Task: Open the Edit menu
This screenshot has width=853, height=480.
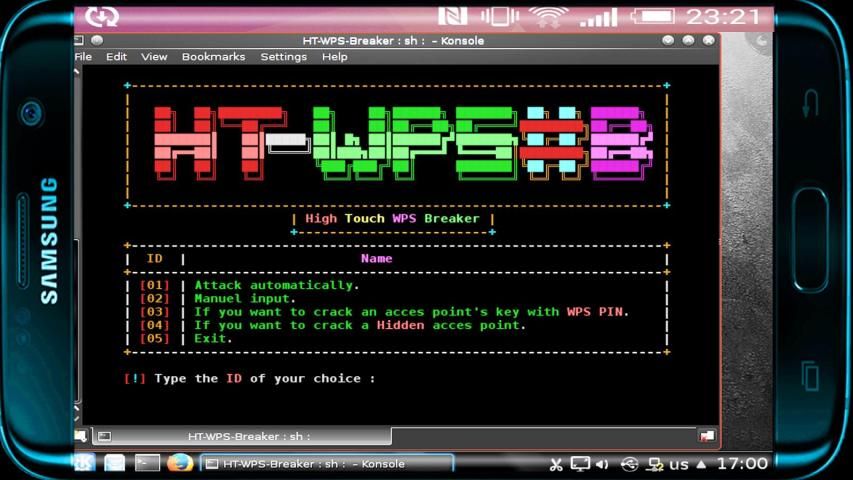Action: (117, 57)
